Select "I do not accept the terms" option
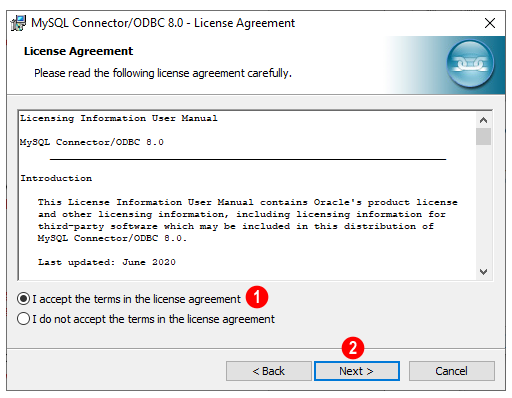The height and width of the screenshot is (398, 512). (x=23, y=319)
